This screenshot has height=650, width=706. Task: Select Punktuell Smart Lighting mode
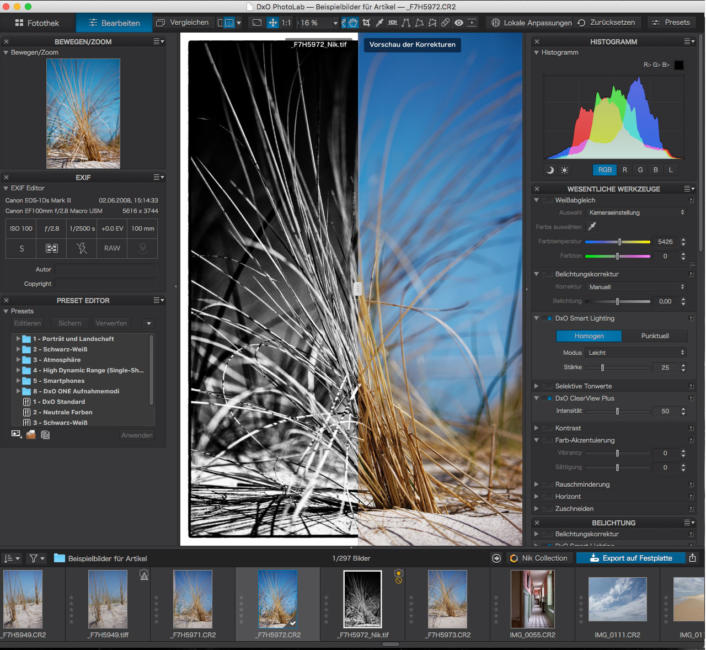pyautogui.click(x=655, y=336)
